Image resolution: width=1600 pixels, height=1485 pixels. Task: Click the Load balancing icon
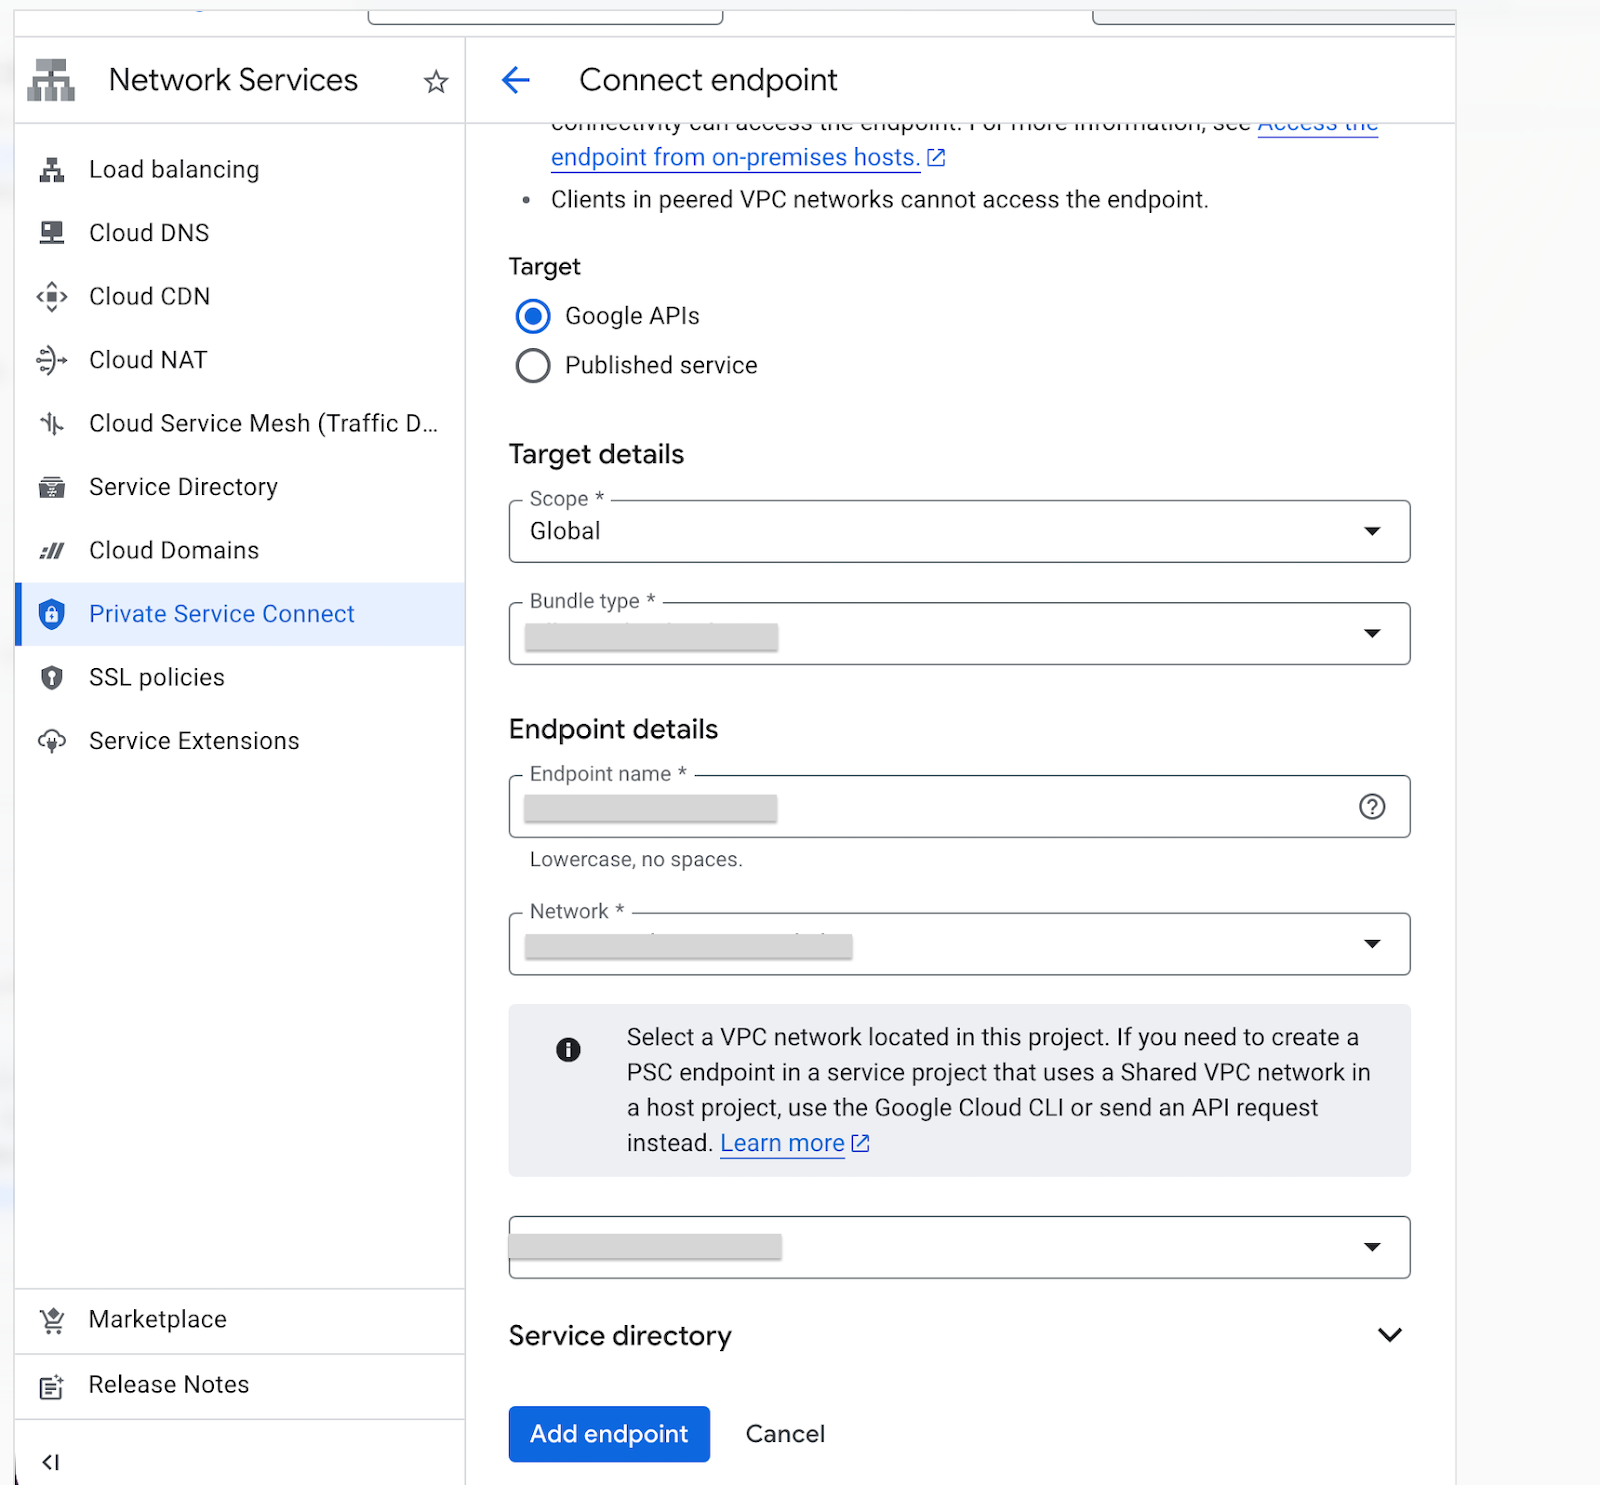(52, 170)
